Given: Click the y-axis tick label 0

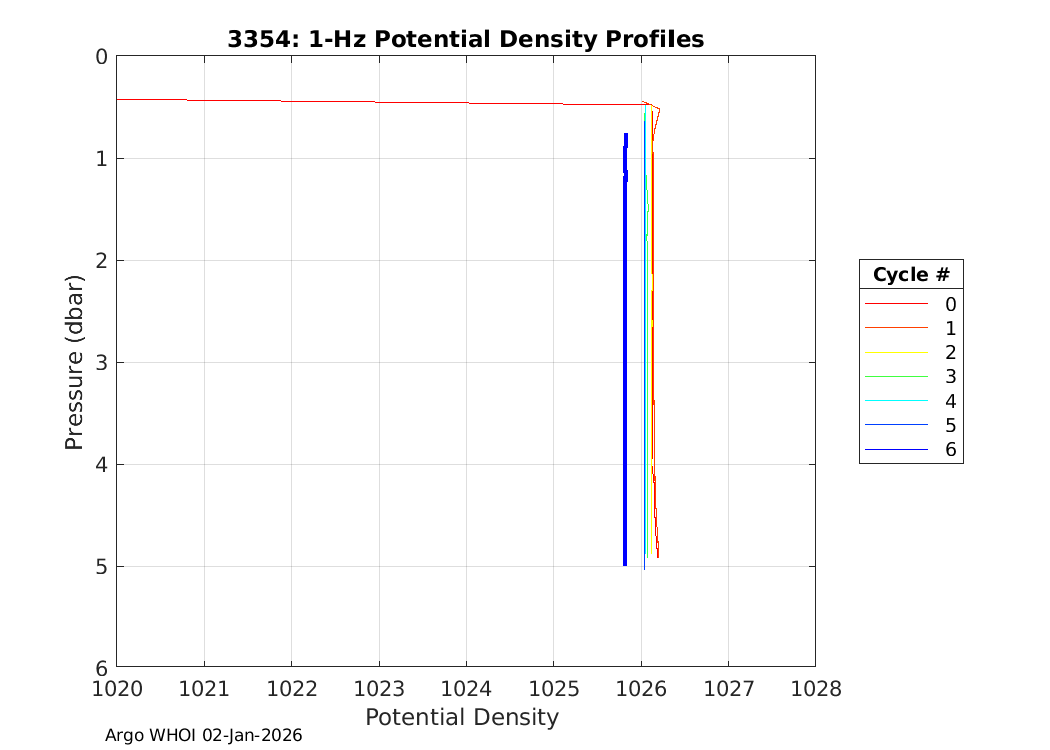Looking at the screenshot, I should [100, 57].
